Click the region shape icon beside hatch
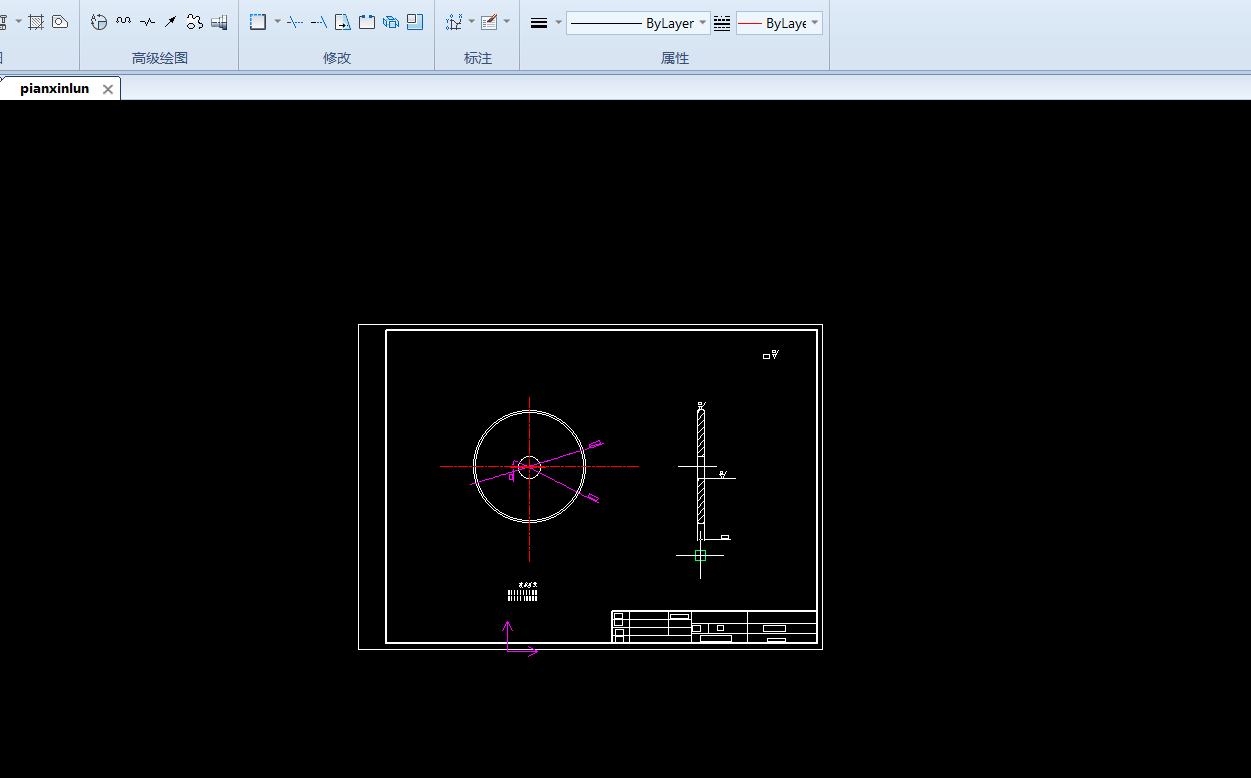Image resolution: width=1251 pixels, height=778 pixels. [60, 22]
